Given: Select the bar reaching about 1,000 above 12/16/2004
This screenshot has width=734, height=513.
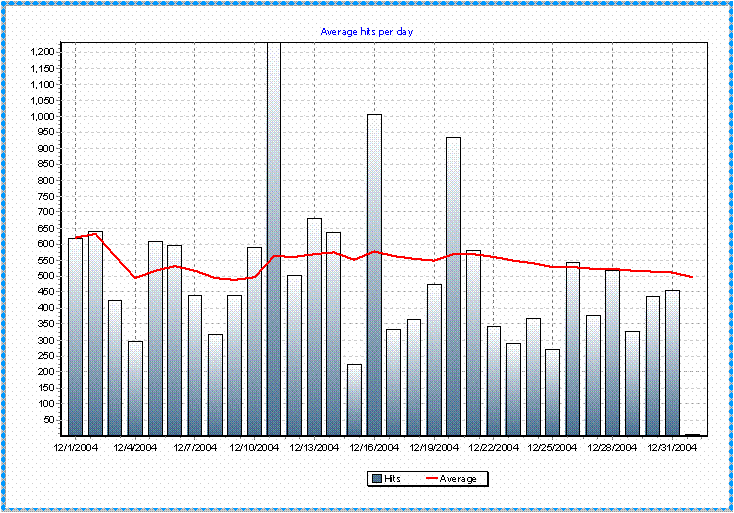Looking at the screenshot, I should 374,275.
